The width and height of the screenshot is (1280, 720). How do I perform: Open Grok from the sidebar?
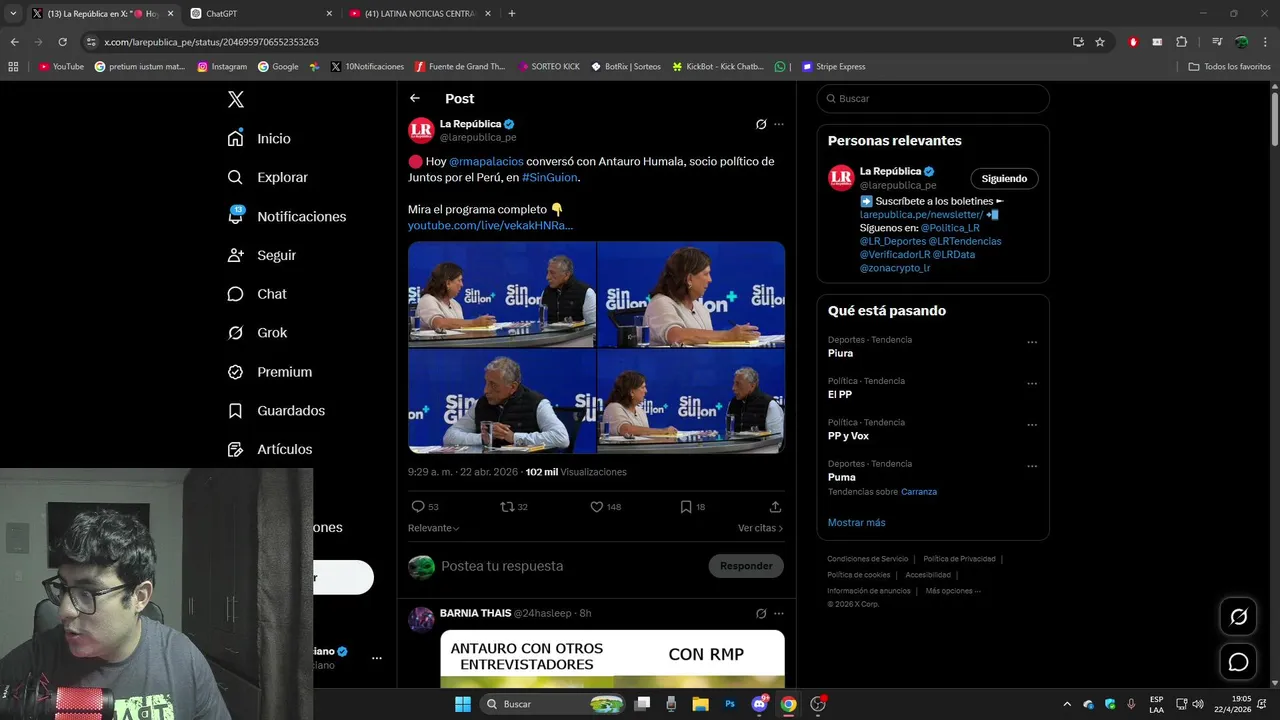[x=257, y=333]
